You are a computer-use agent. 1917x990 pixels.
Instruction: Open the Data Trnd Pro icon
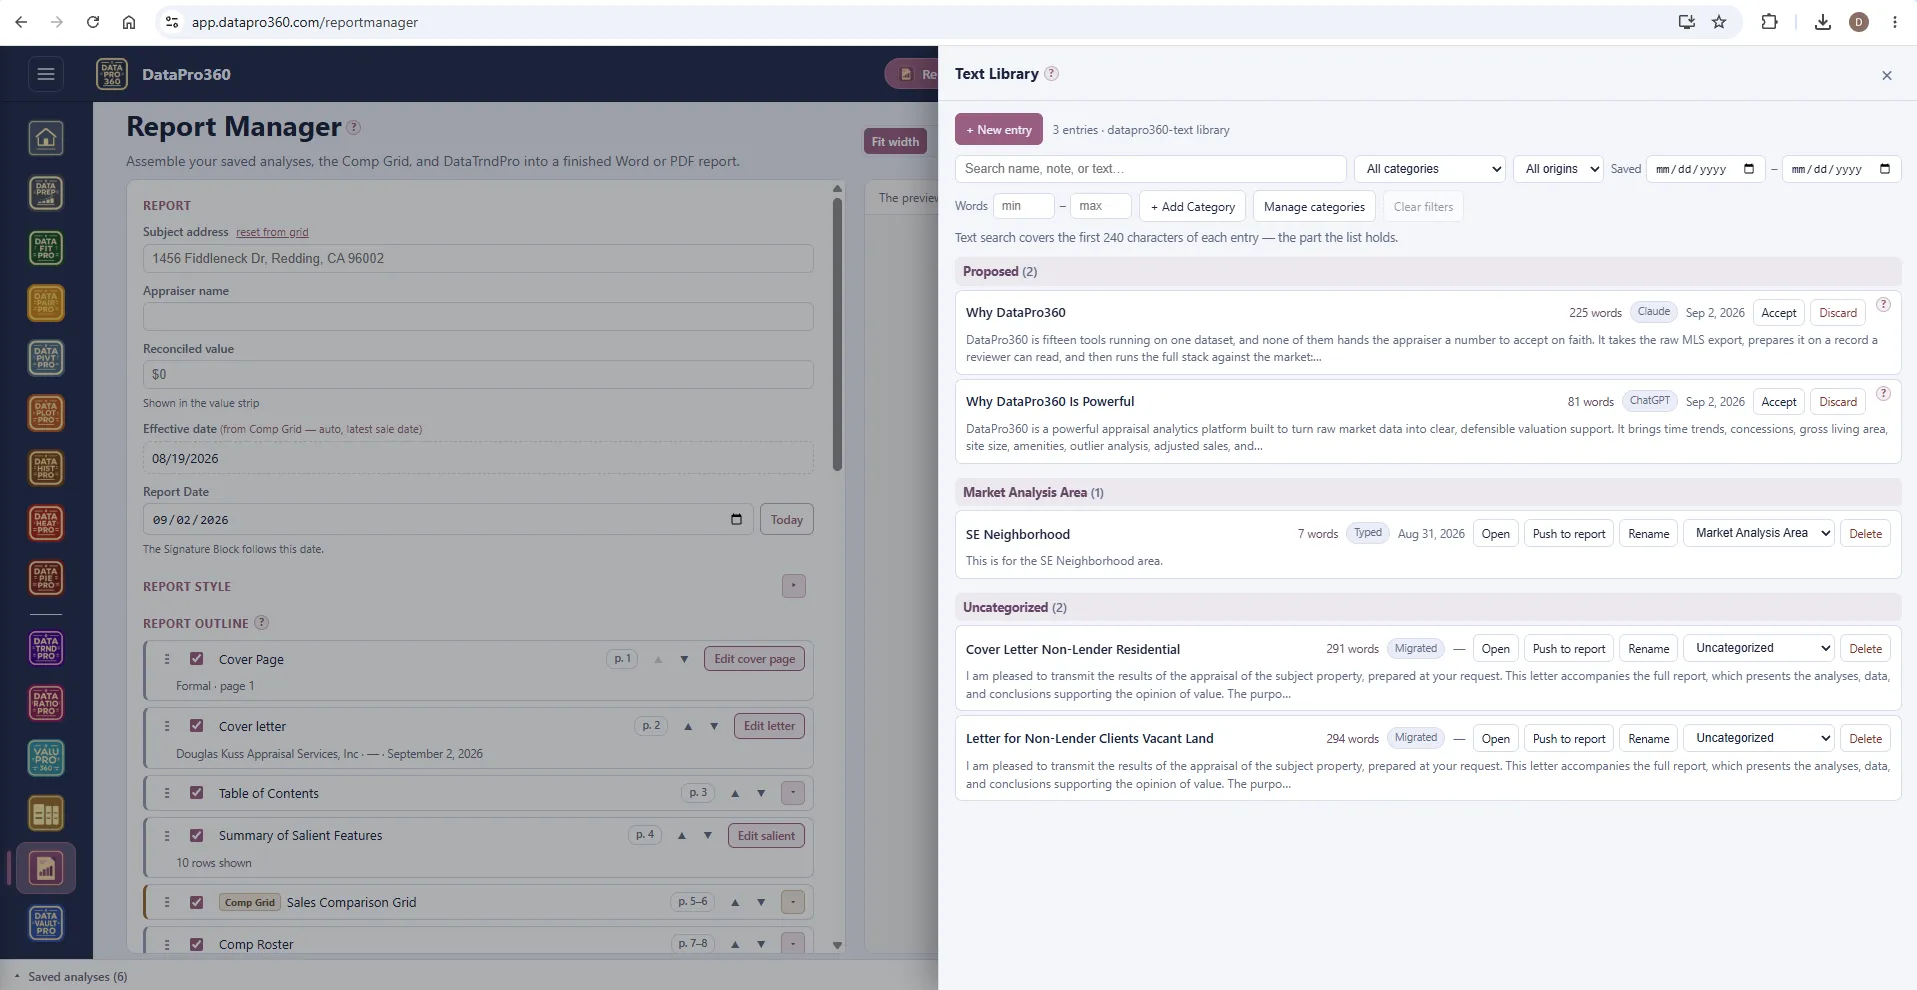(46, 649)
